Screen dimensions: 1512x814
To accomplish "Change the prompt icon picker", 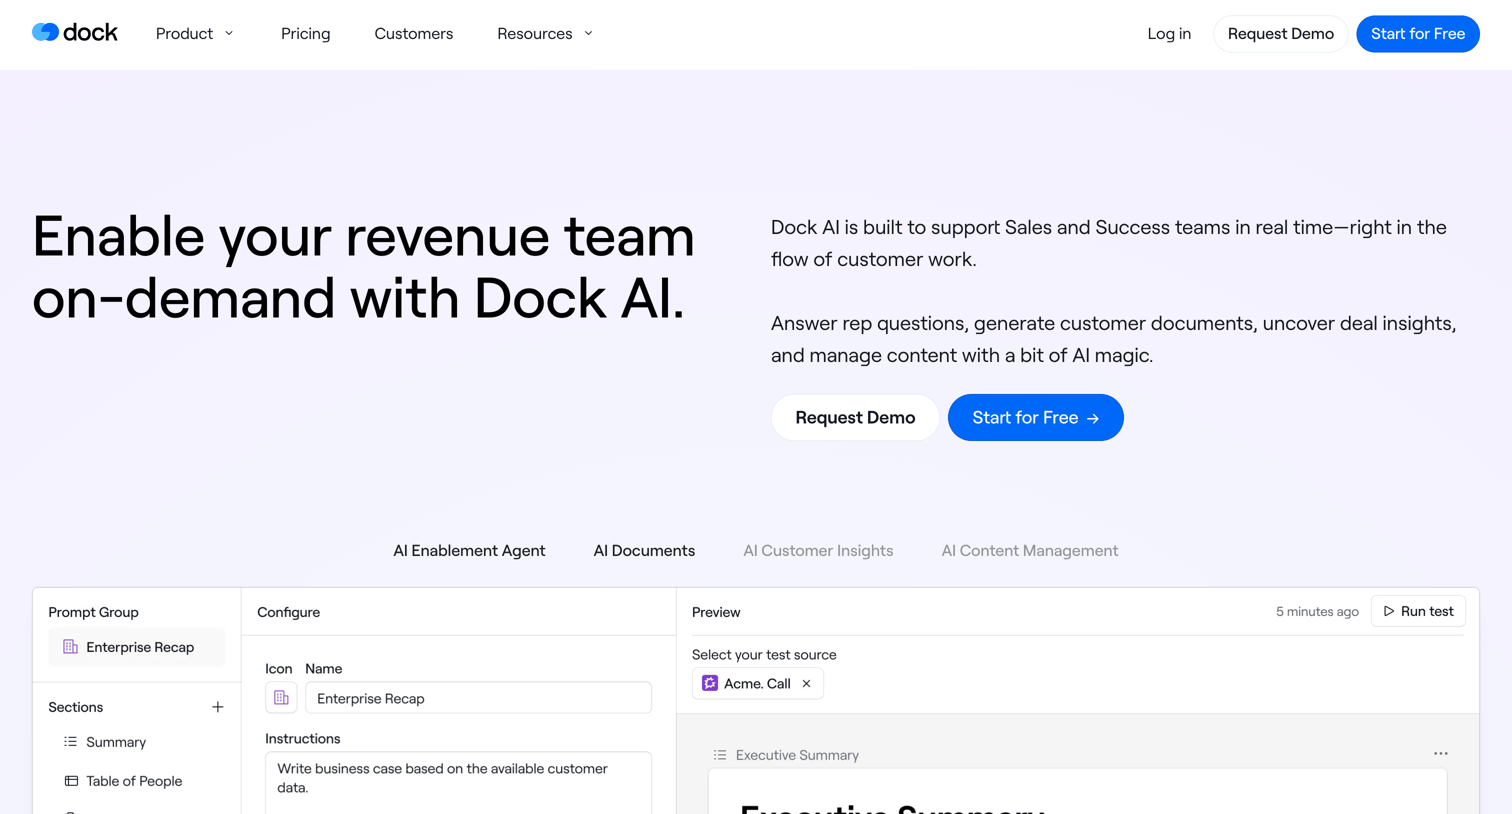I will [x=281, y=698].
